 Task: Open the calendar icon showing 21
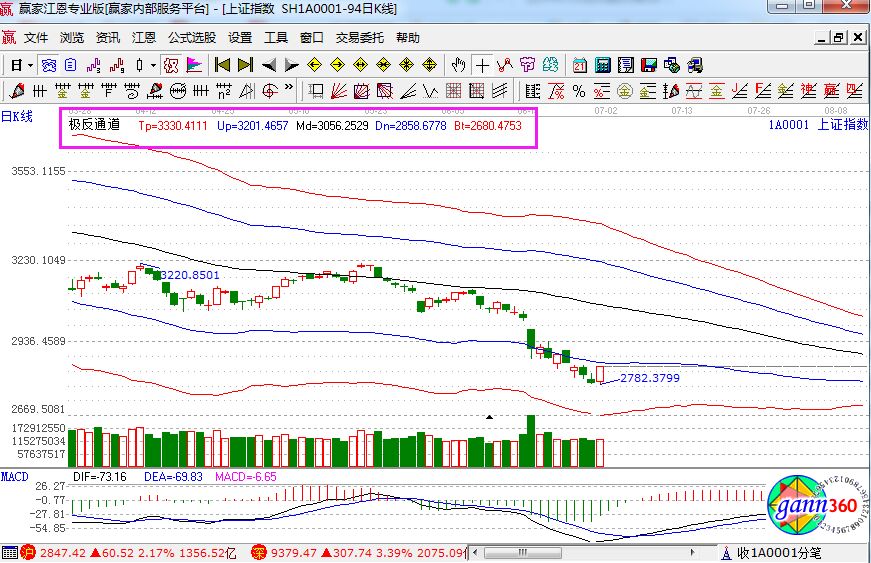580,65
